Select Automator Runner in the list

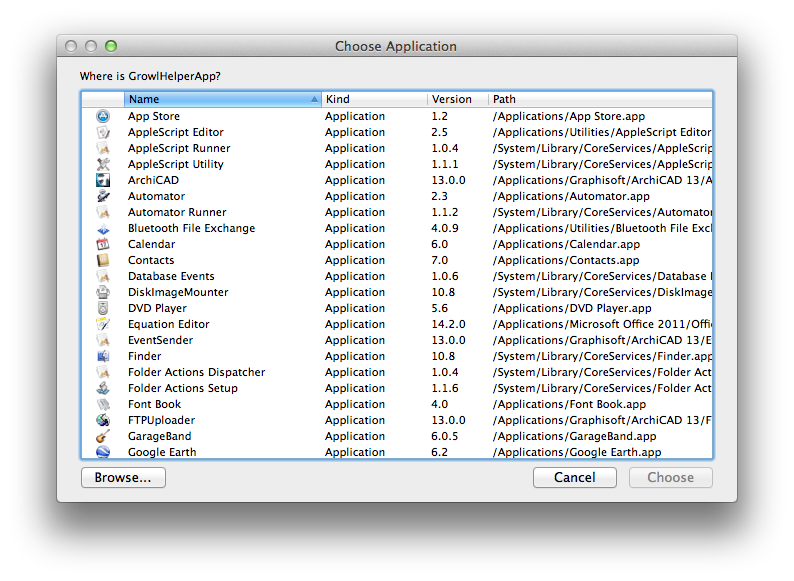coord(177,212)
